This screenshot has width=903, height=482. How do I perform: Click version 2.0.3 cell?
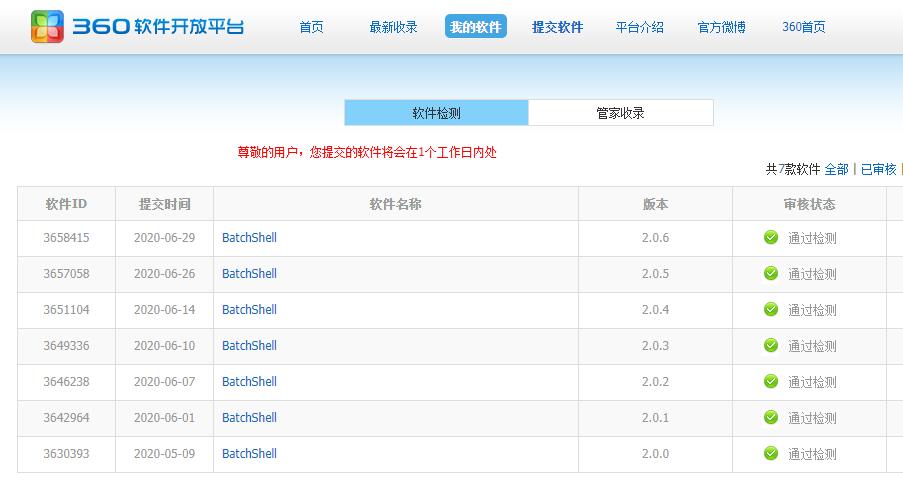point(655,346)
